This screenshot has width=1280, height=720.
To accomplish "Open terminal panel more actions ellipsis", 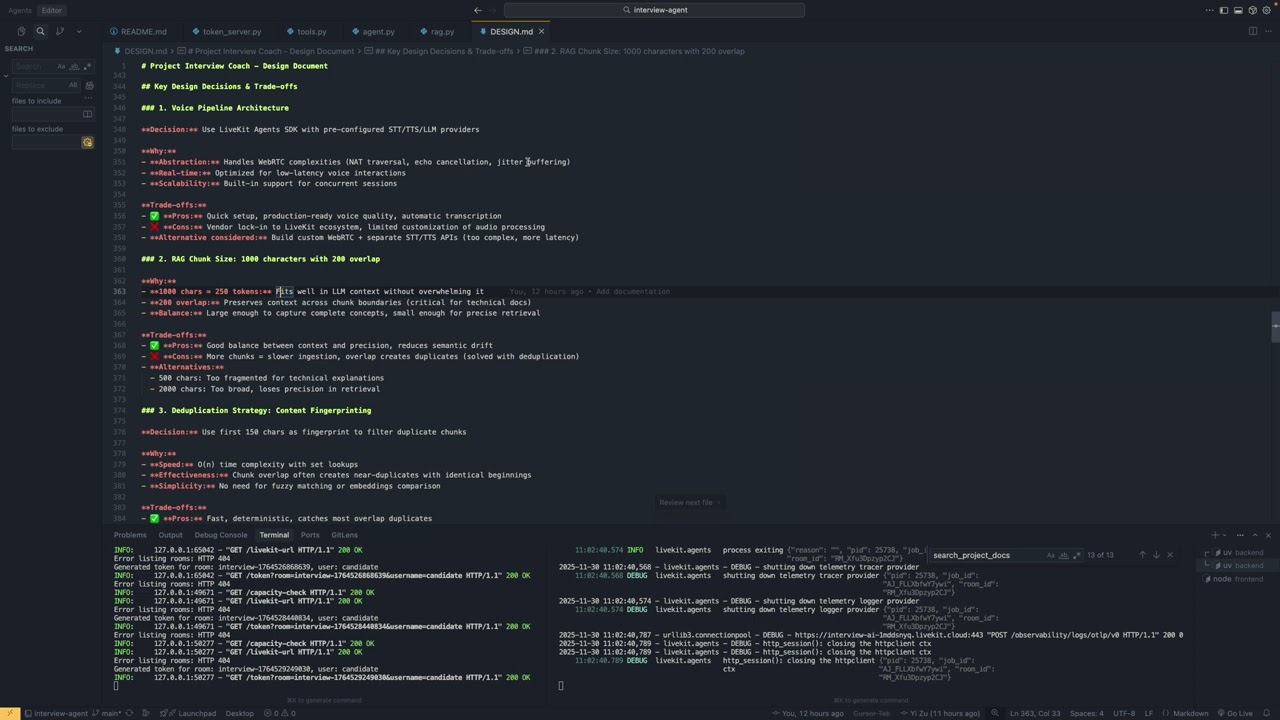I will (1240, 535).
